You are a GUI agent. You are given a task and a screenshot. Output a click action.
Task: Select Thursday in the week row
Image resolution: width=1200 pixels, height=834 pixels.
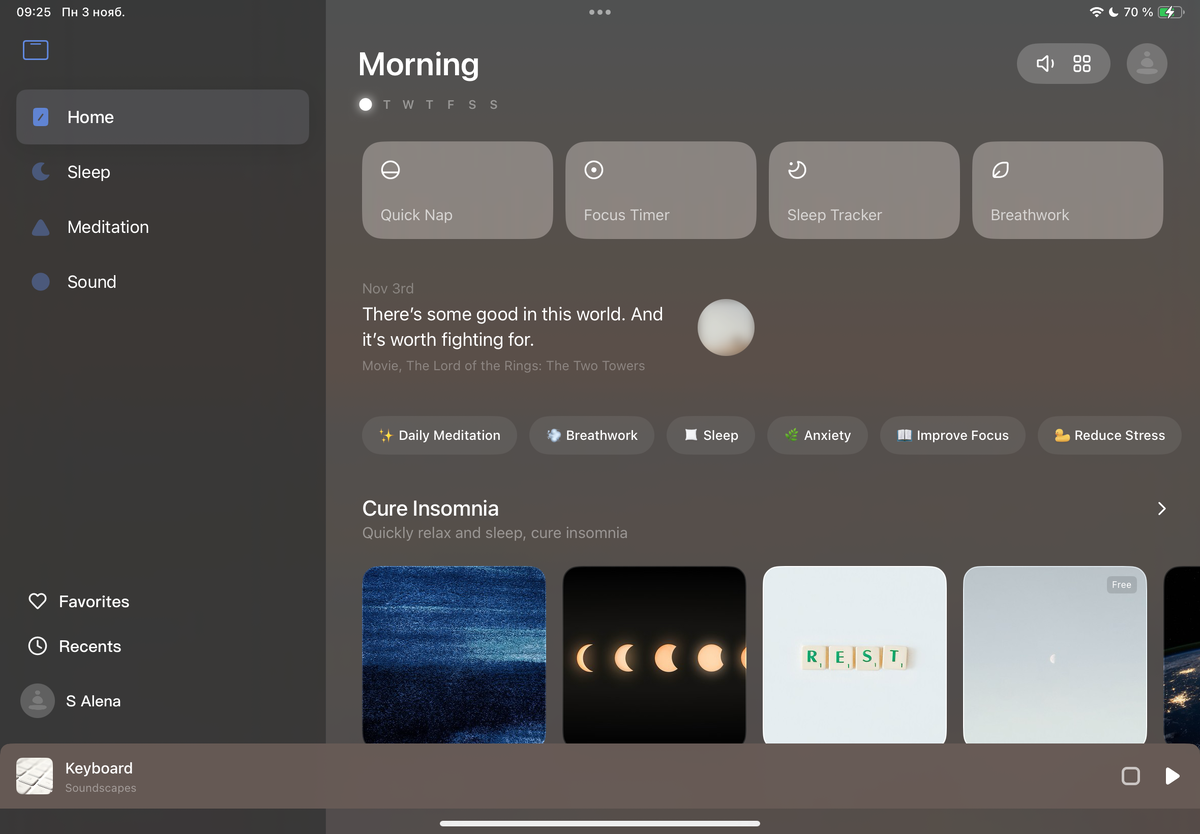tap(430, 105)
